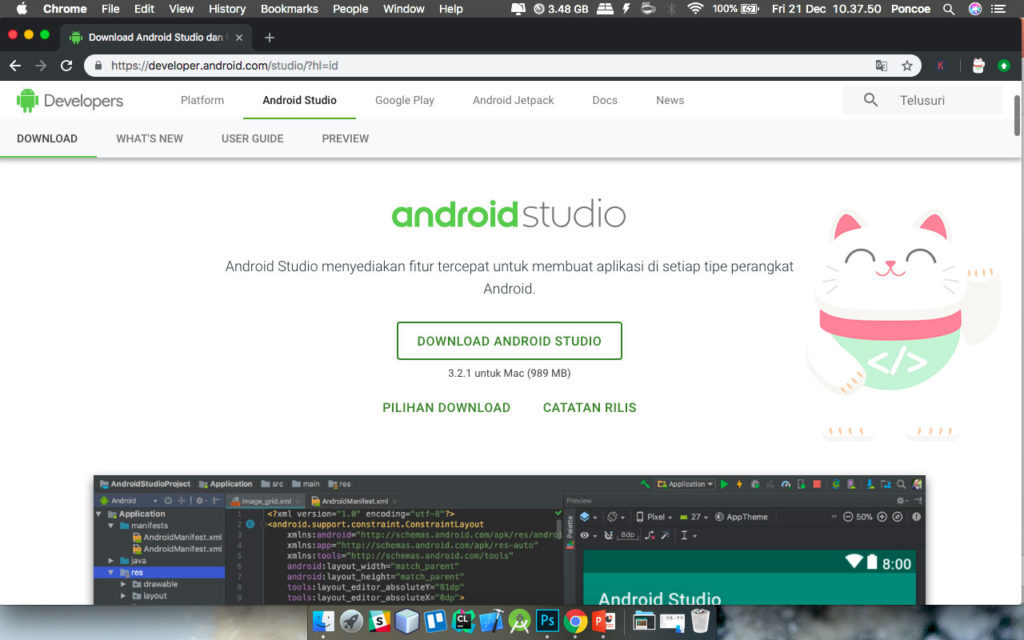Open Finder from the Dock

(x=323, y=621)
